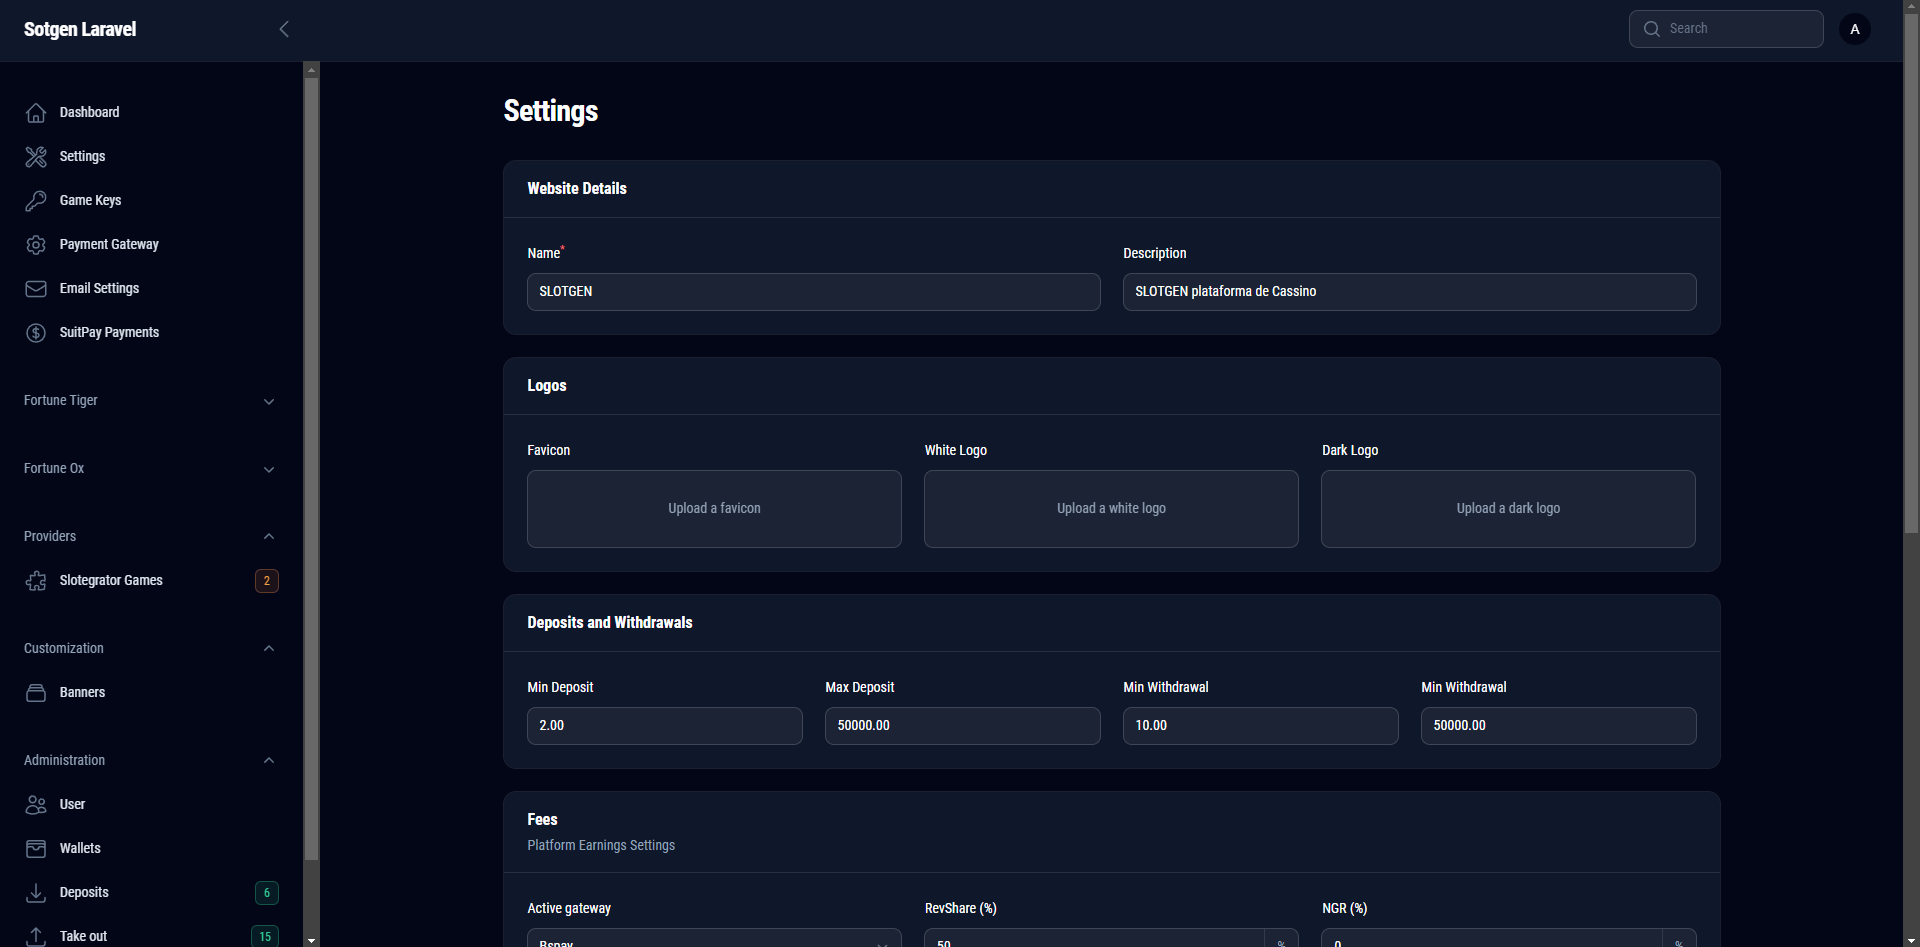Open the Deposits menu item

tap(84, 893)
